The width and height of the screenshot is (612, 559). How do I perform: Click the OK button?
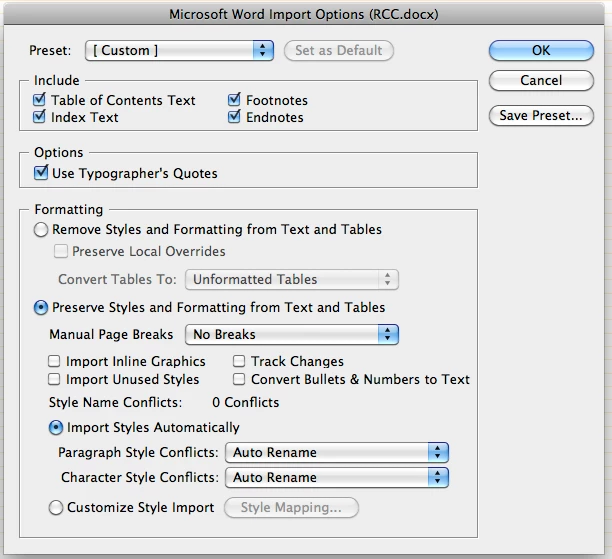point(541,50)
